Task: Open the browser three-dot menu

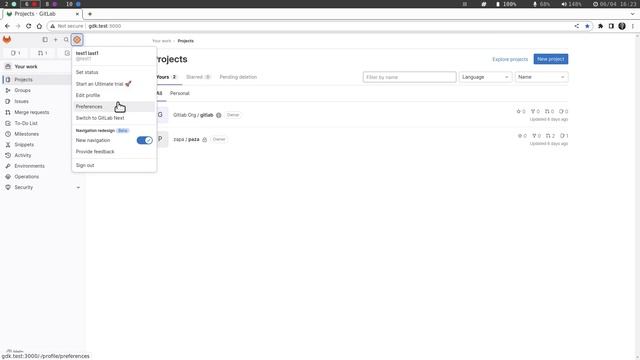Action: pos(633,26)
